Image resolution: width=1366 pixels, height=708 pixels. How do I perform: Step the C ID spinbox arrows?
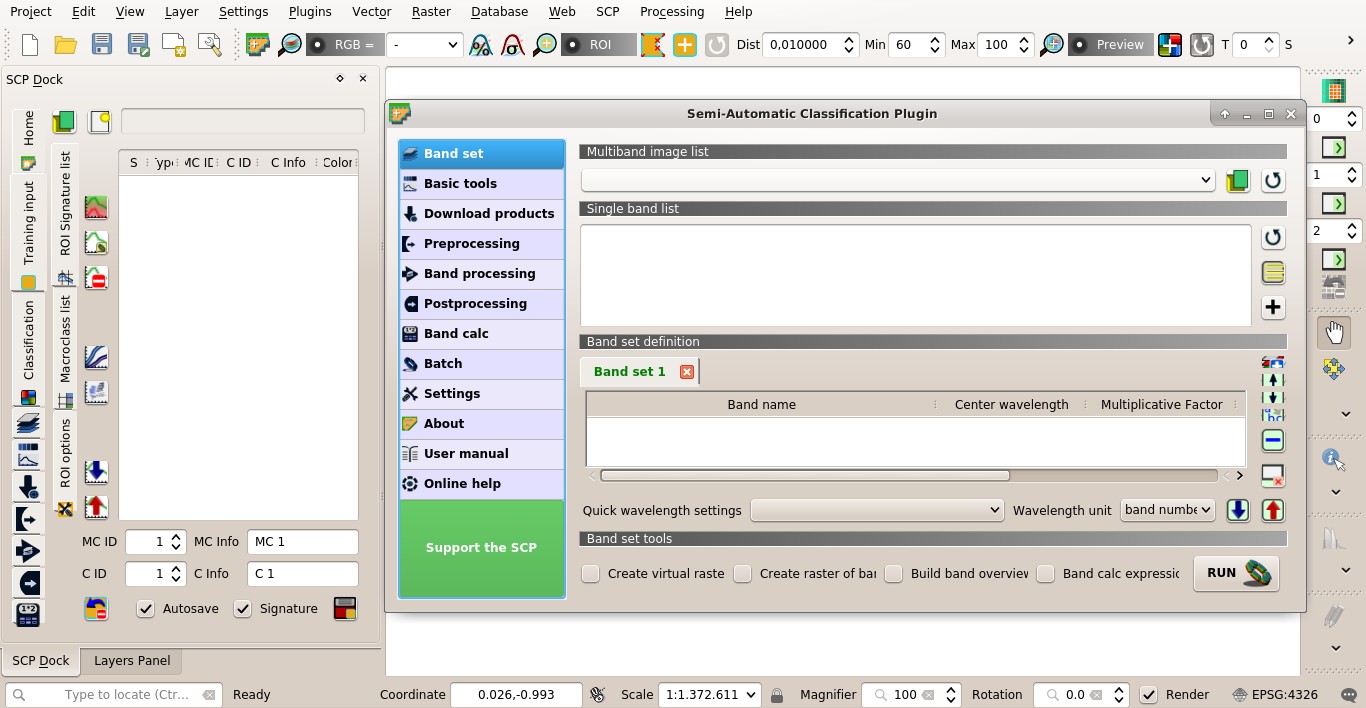(176, 573)
